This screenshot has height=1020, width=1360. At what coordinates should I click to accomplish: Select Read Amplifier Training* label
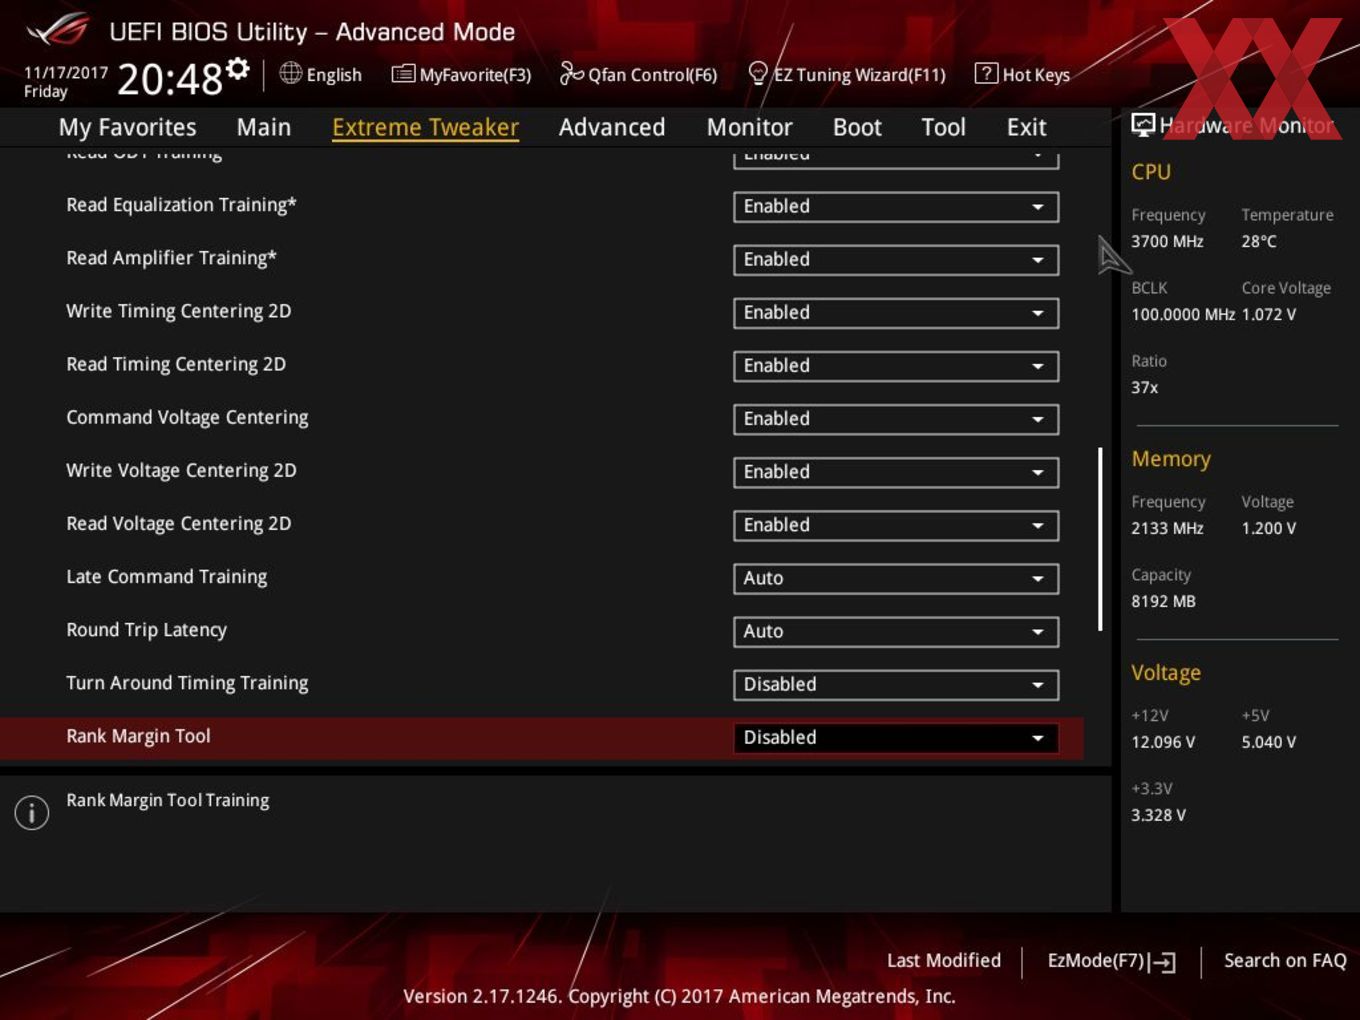[171, 258]
